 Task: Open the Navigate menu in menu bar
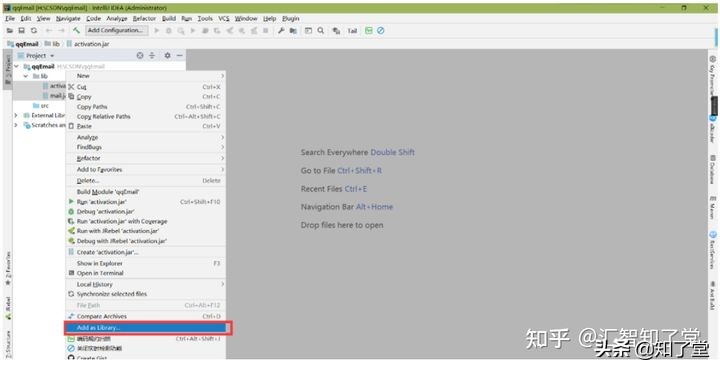(x=68, y=19)
